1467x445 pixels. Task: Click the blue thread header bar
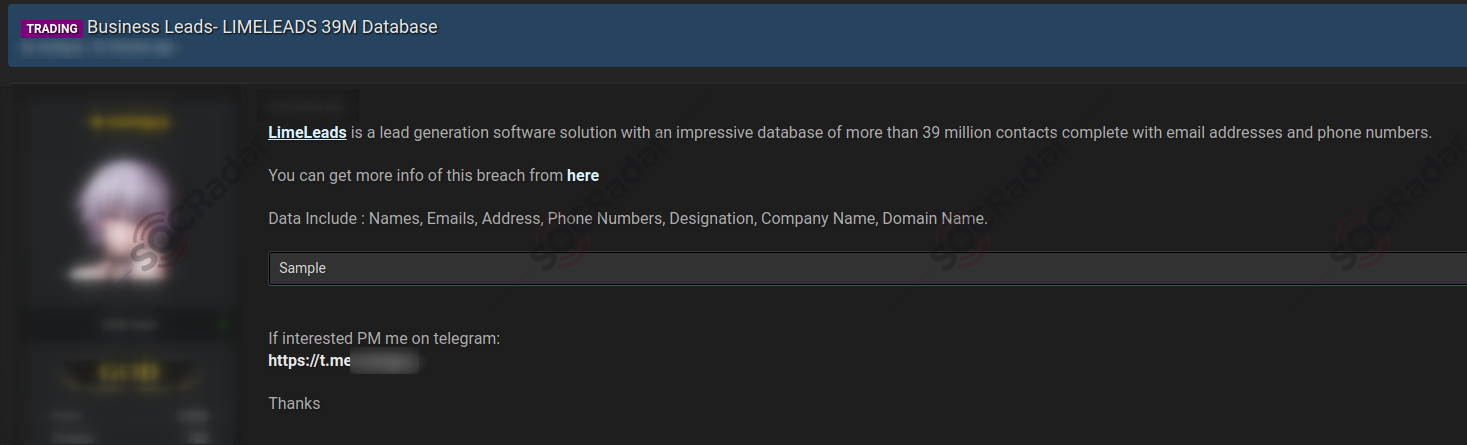click(737, 34)
